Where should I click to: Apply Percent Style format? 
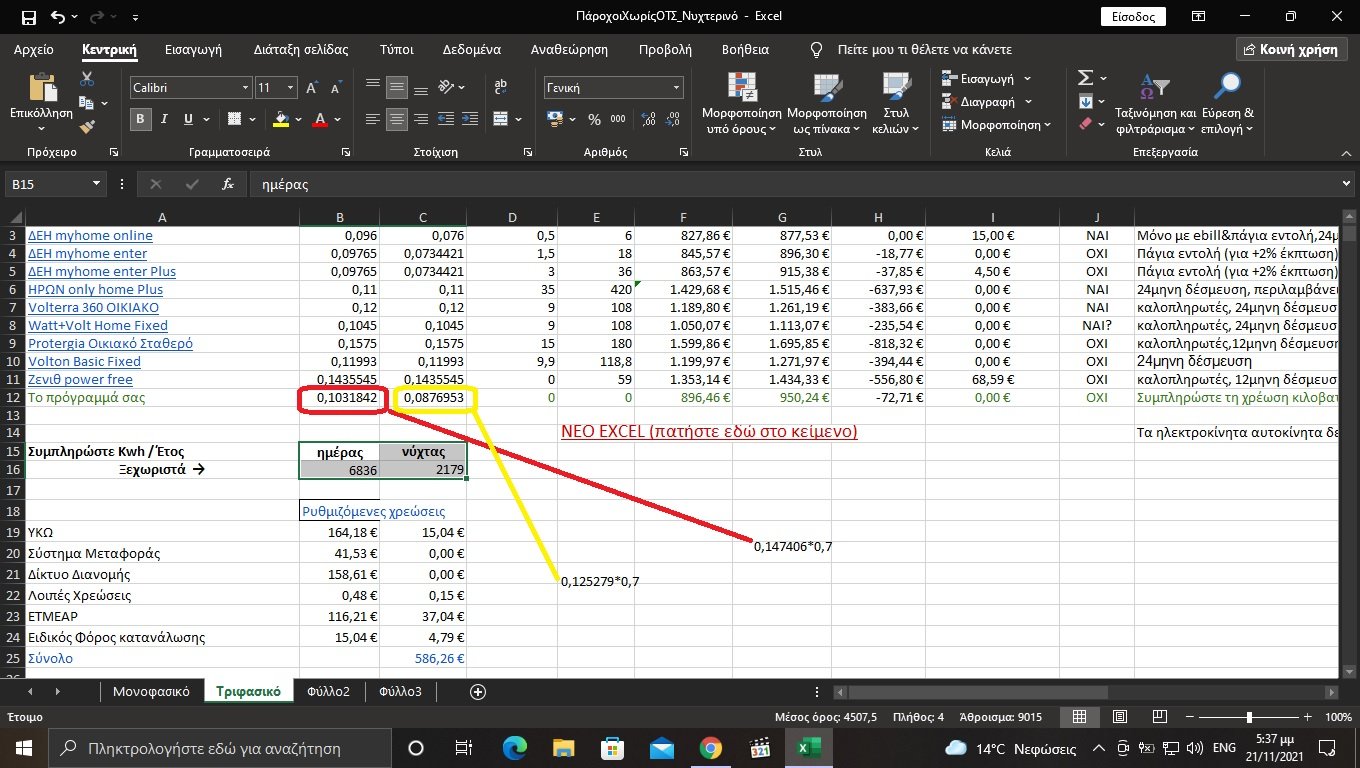[x=594, y=119]
